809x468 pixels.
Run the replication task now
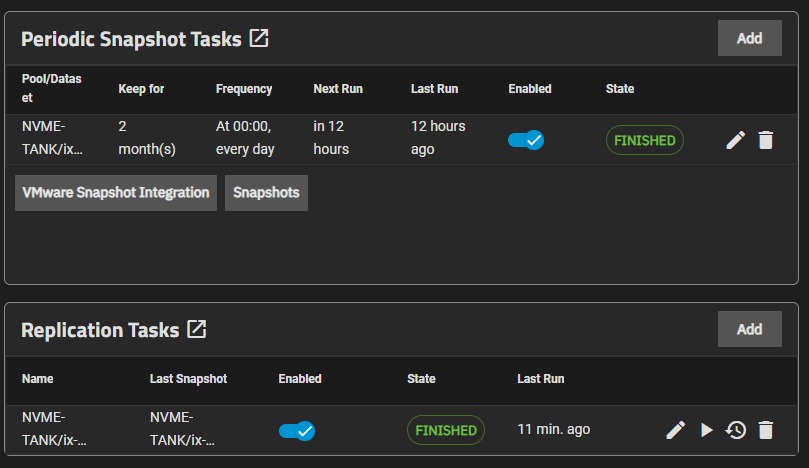point(707,430)
